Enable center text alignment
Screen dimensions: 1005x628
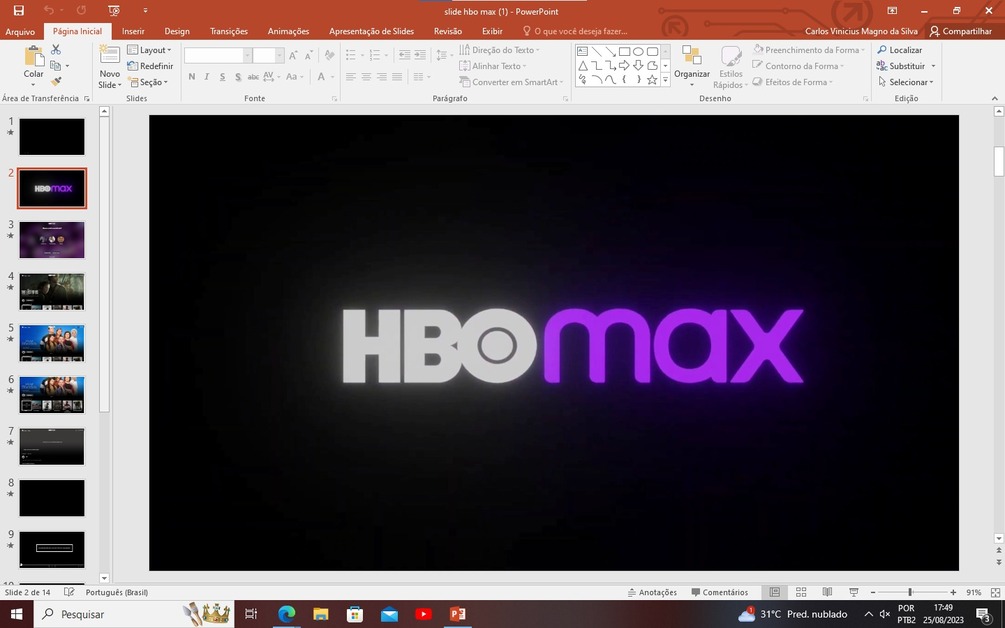point(365,76)
